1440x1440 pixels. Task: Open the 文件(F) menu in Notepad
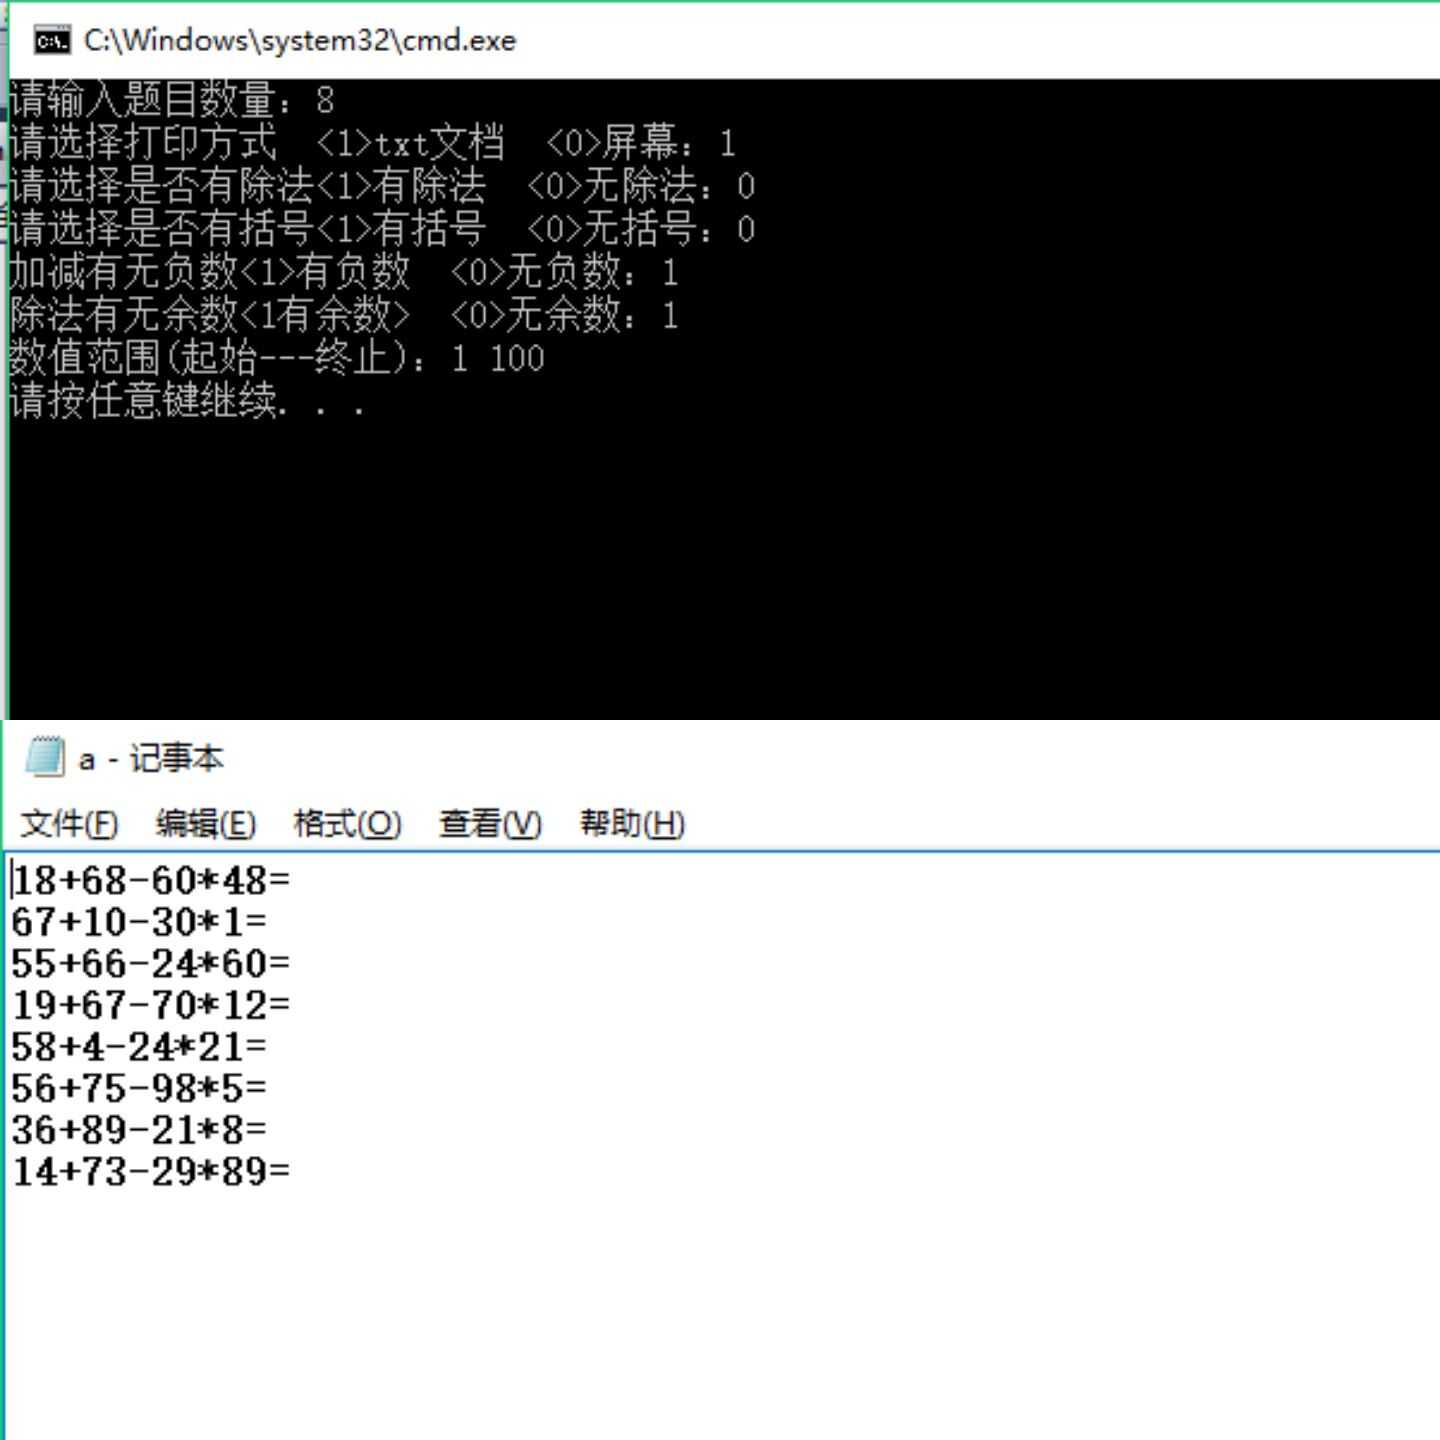[x=69, y=824]
